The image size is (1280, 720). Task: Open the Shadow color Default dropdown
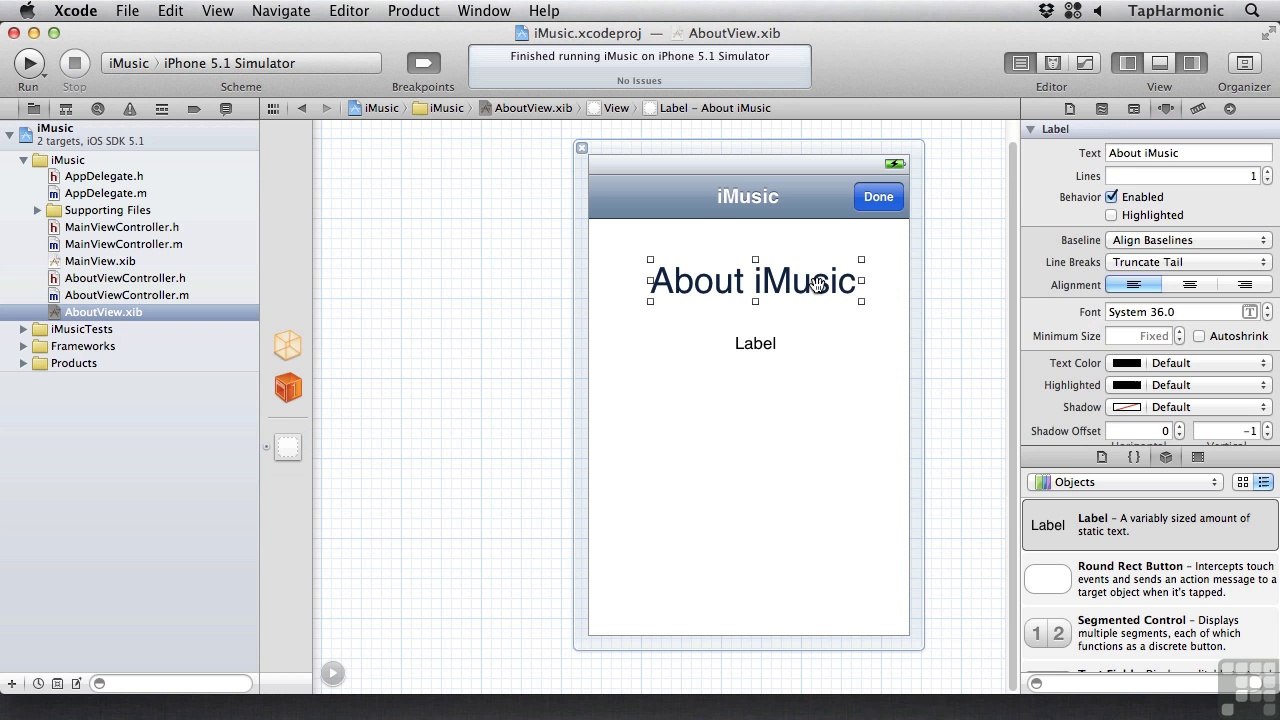(x=1209, y=407)
